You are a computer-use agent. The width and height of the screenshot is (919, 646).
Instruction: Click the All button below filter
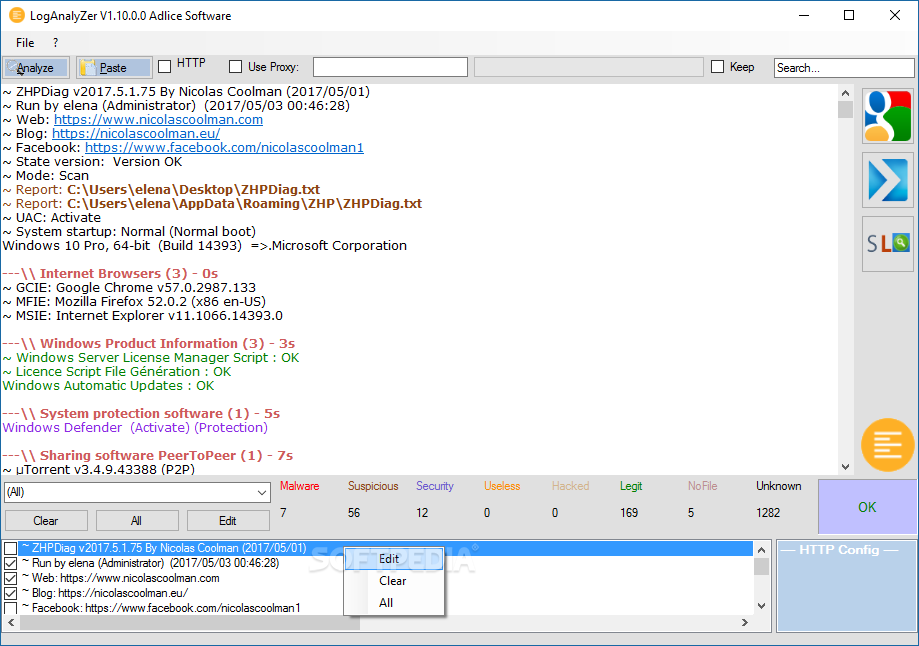tap(137, 521)
